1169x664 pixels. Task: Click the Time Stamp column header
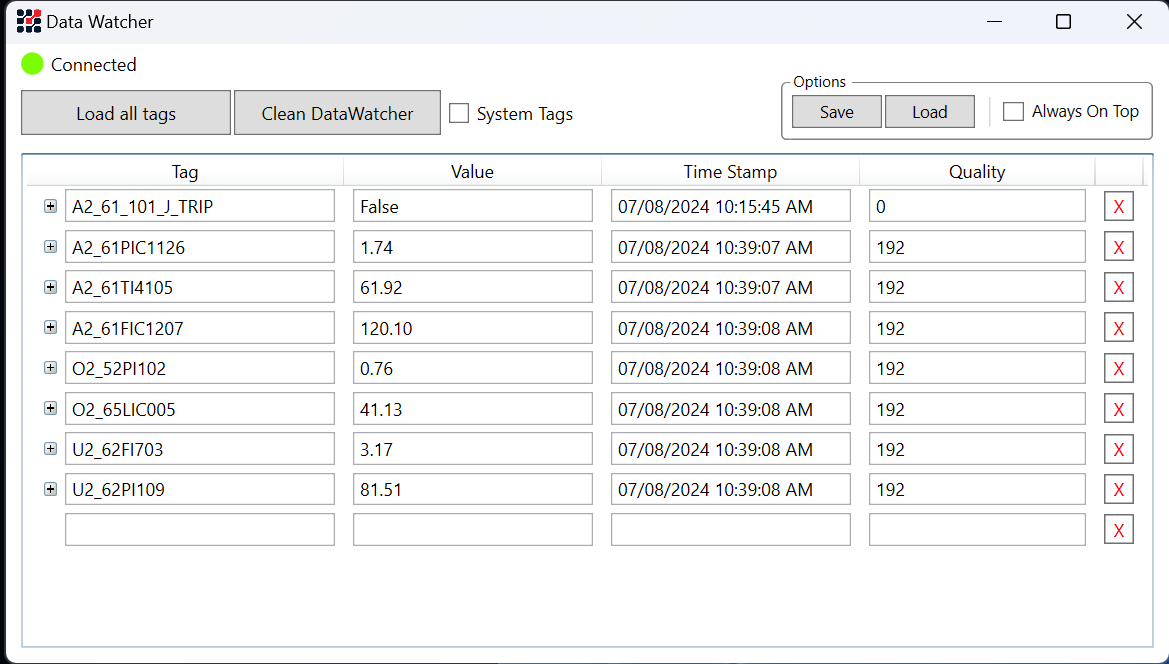(730, 172)
